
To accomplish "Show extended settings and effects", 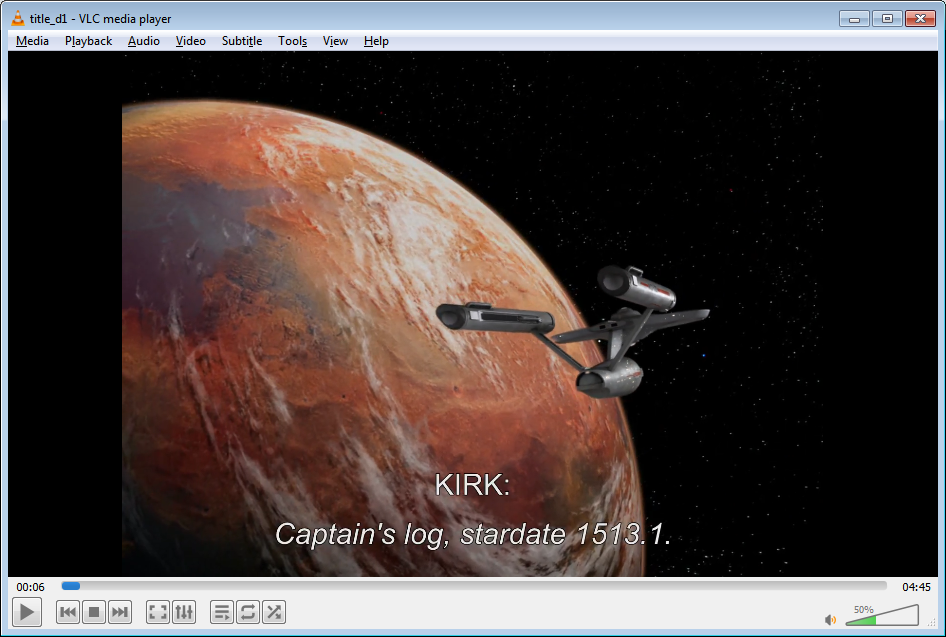I will [x=183, y=612].
